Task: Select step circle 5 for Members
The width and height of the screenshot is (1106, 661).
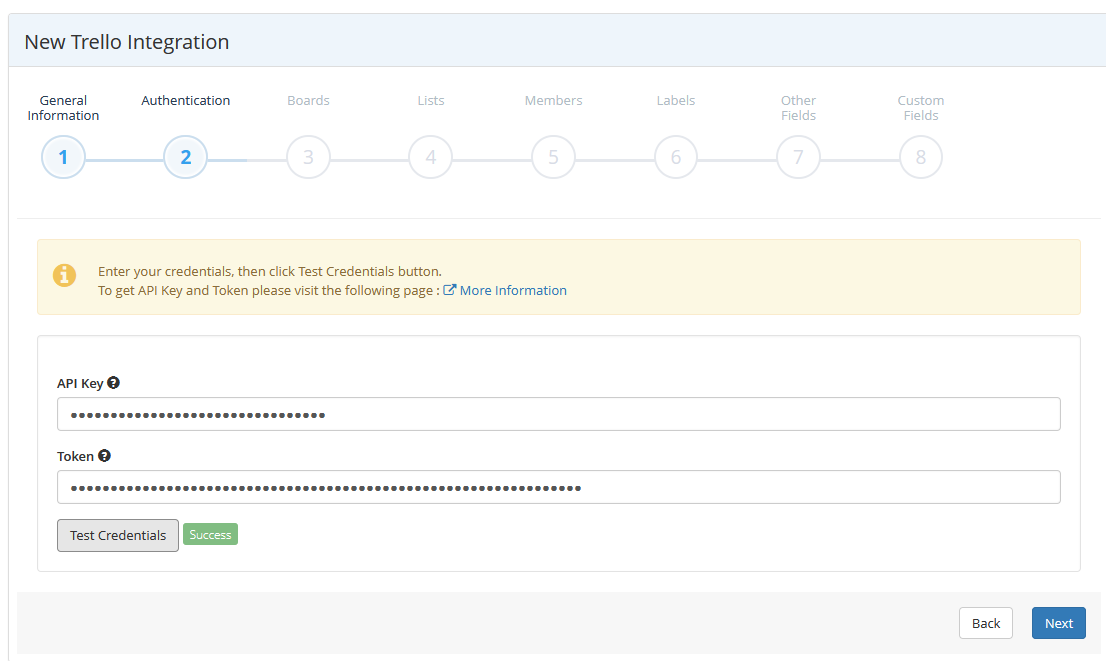Action: pyautogui.click(x=553, y=157)
